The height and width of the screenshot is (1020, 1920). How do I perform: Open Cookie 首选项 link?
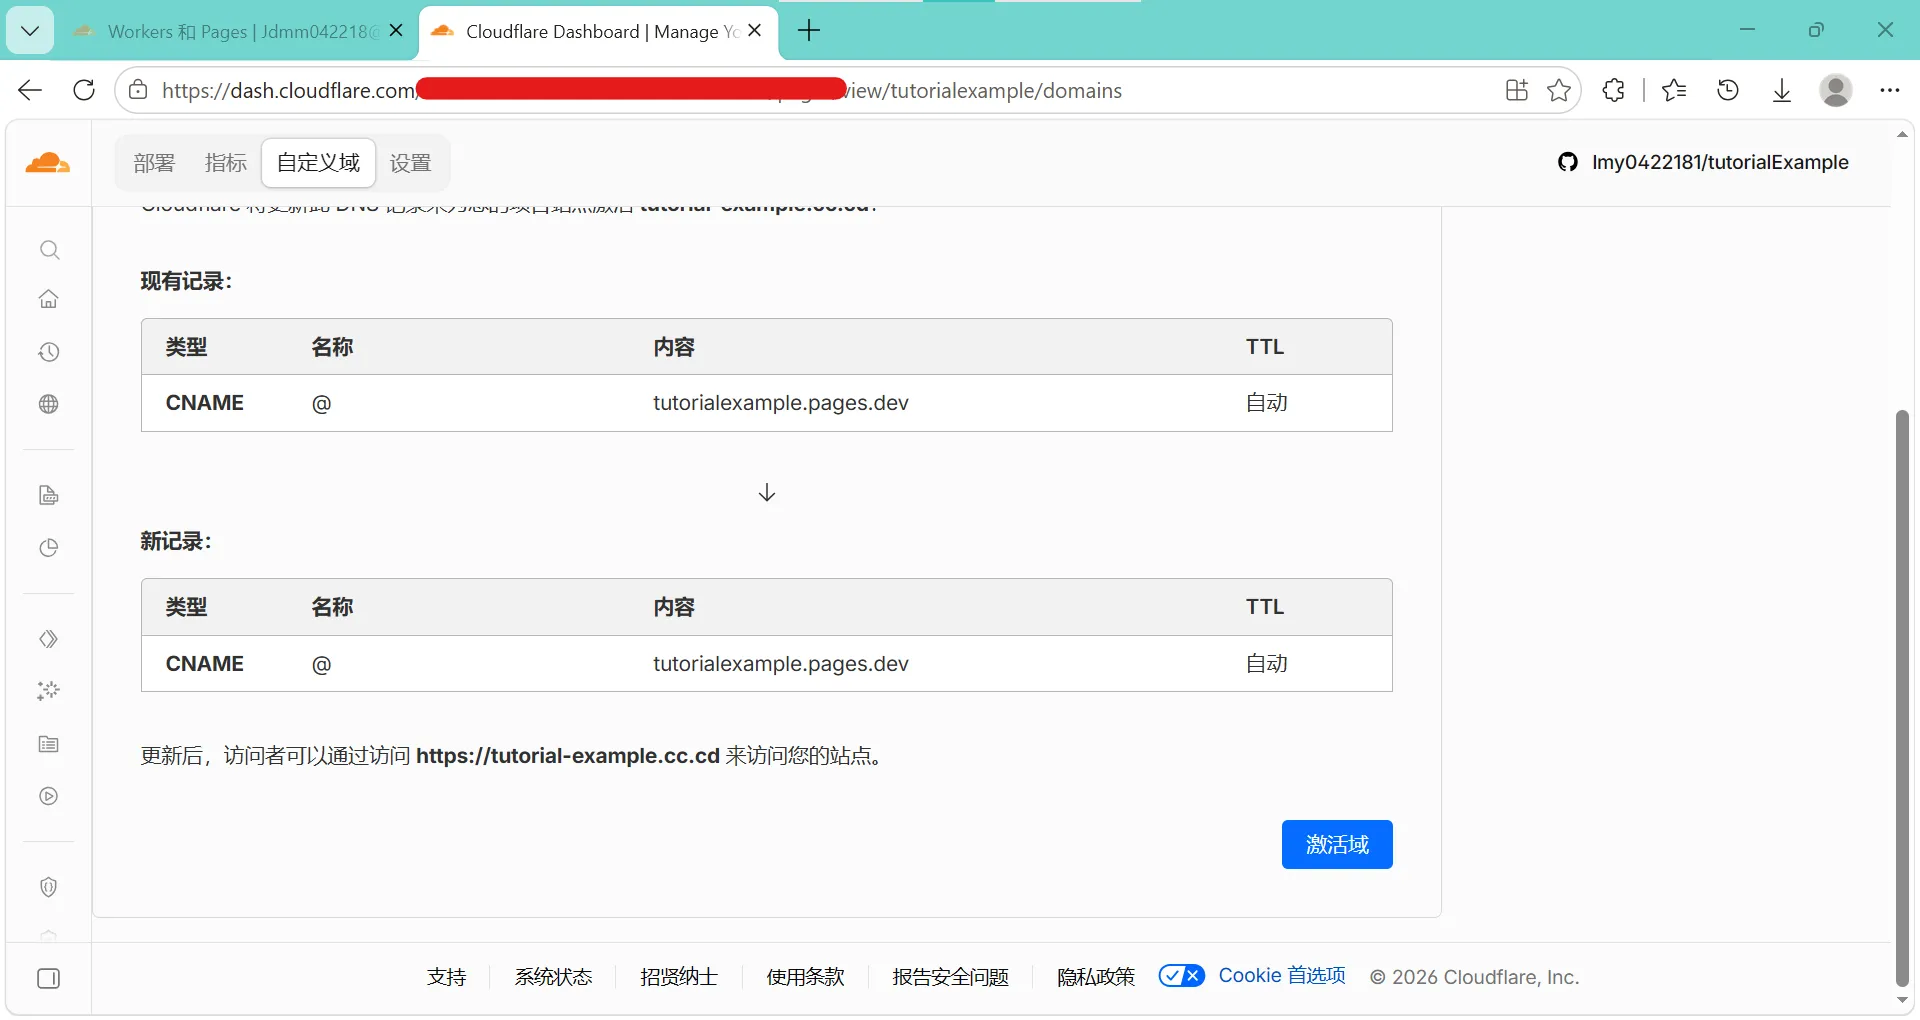pyautogui.click(x=1282, y=976)
